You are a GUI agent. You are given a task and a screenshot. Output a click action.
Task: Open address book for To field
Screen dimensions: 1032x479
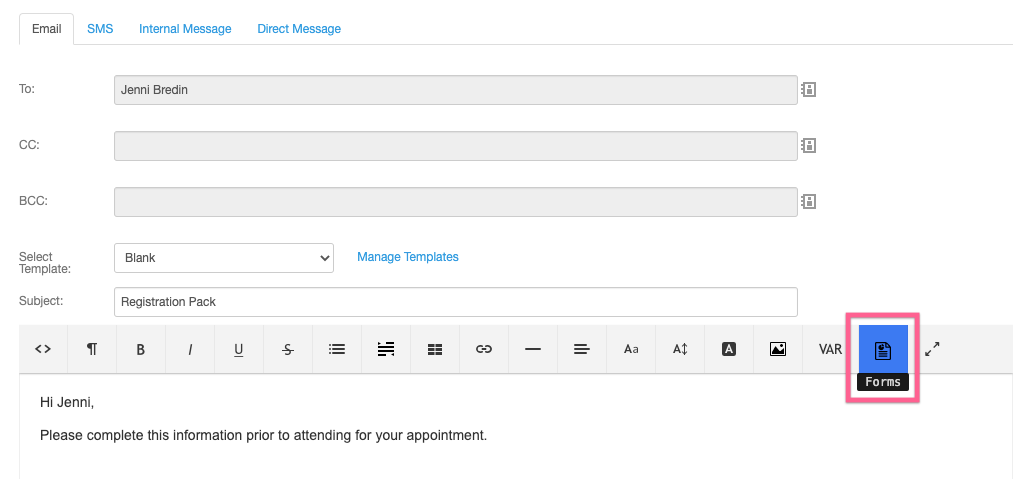(809, 90)
